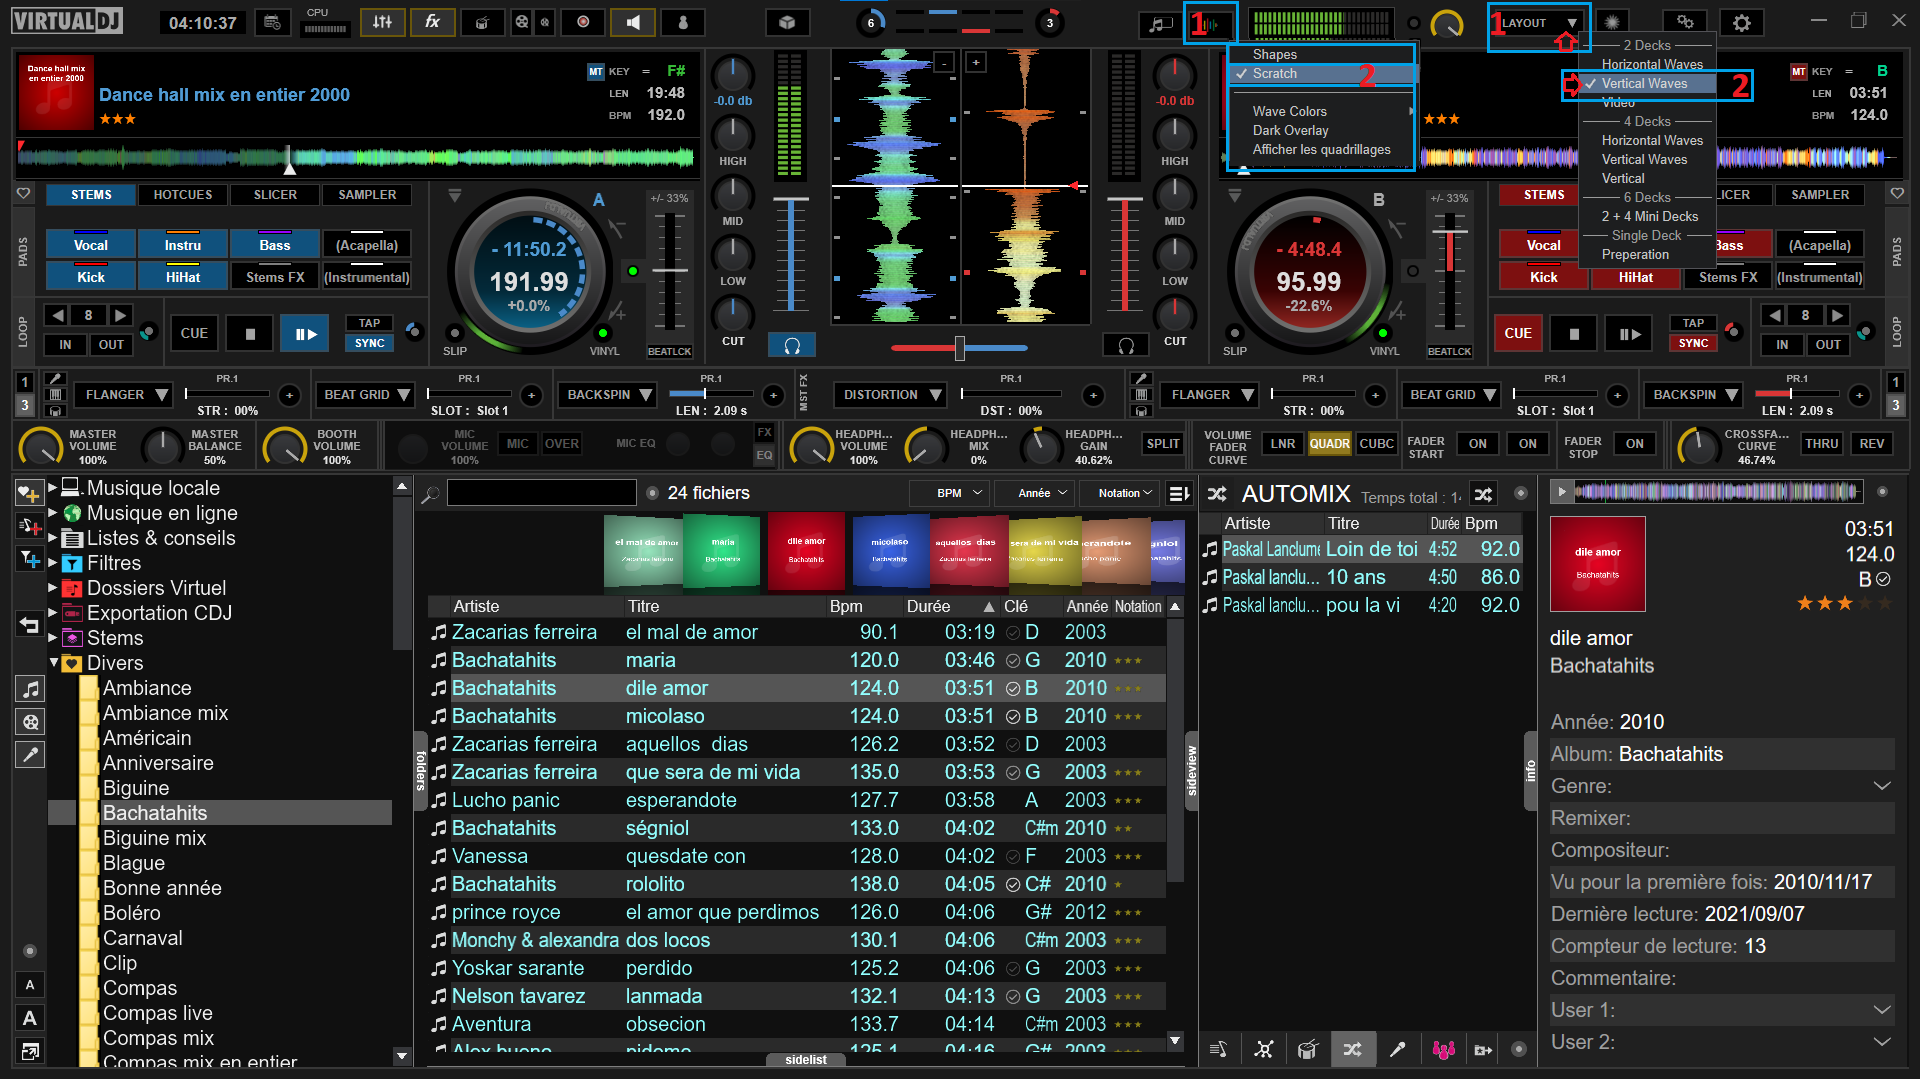Viewport: 1920px width, 1079px height.
Task: Open right deck BACKSPIN effect dropdown
Action: (1695, 395)
